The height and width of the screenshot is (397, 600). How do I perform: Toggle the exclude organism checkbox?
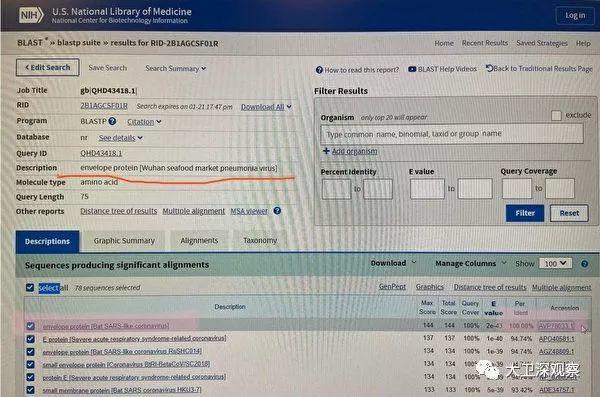pyautogui.click(x=556, y=115)
